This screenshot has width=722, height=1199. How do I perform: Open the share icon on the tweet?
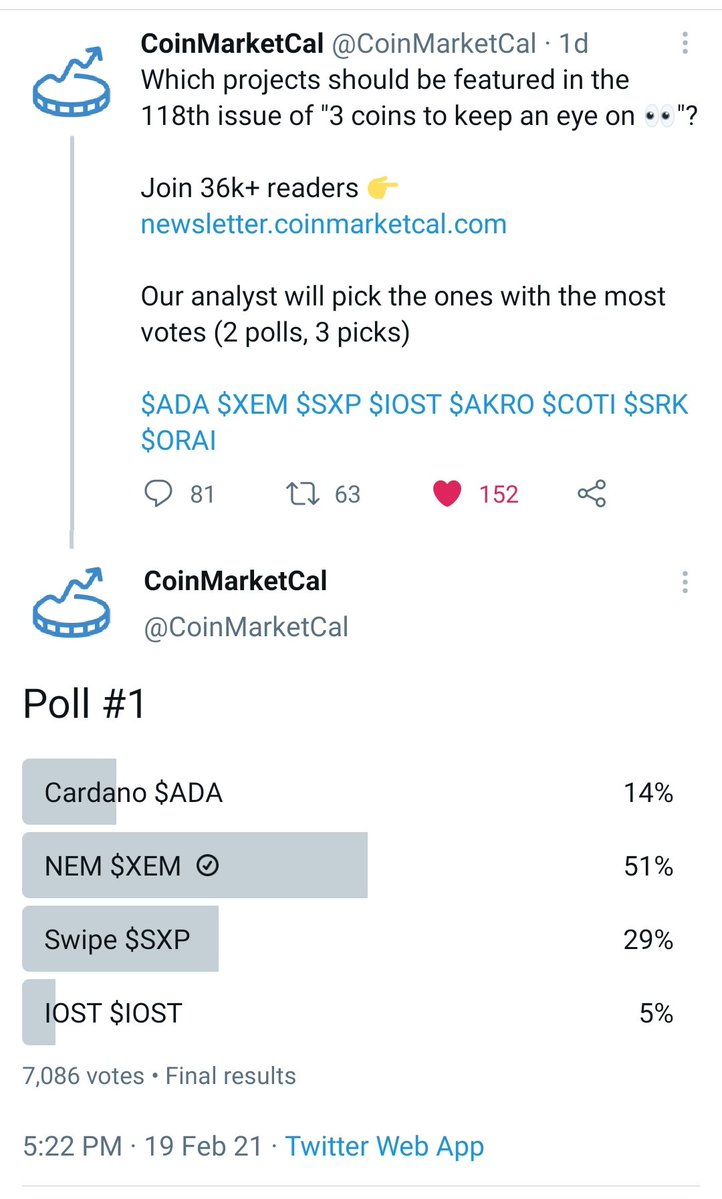click(x=592, y=493)
